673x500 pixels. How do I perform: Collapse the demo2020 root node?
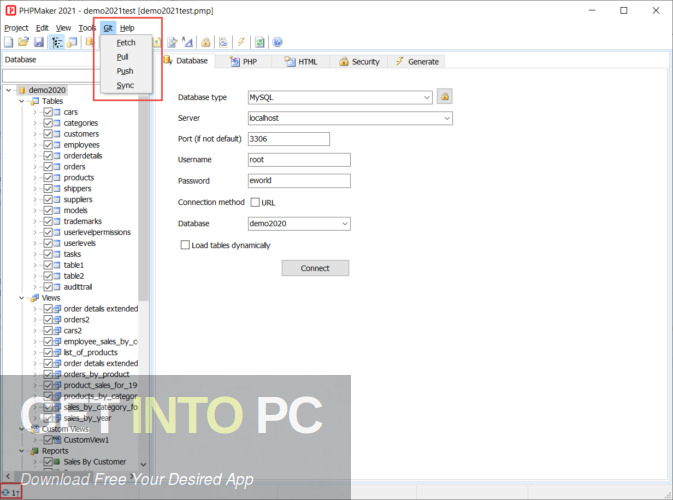(9, 90)
